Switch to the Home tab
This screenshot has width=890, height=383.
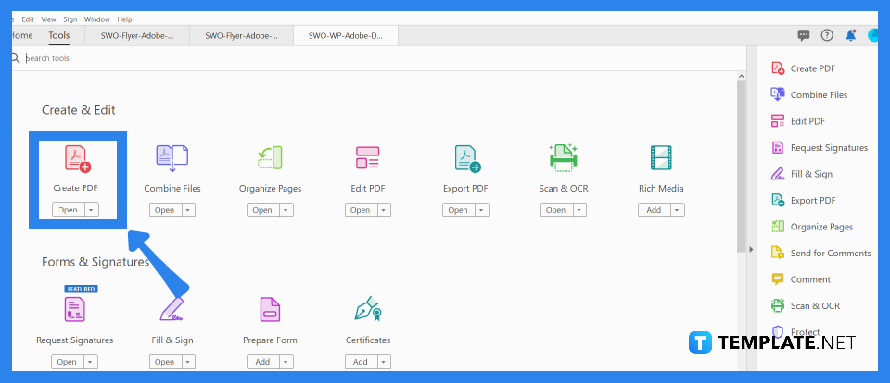click(23, 35)
